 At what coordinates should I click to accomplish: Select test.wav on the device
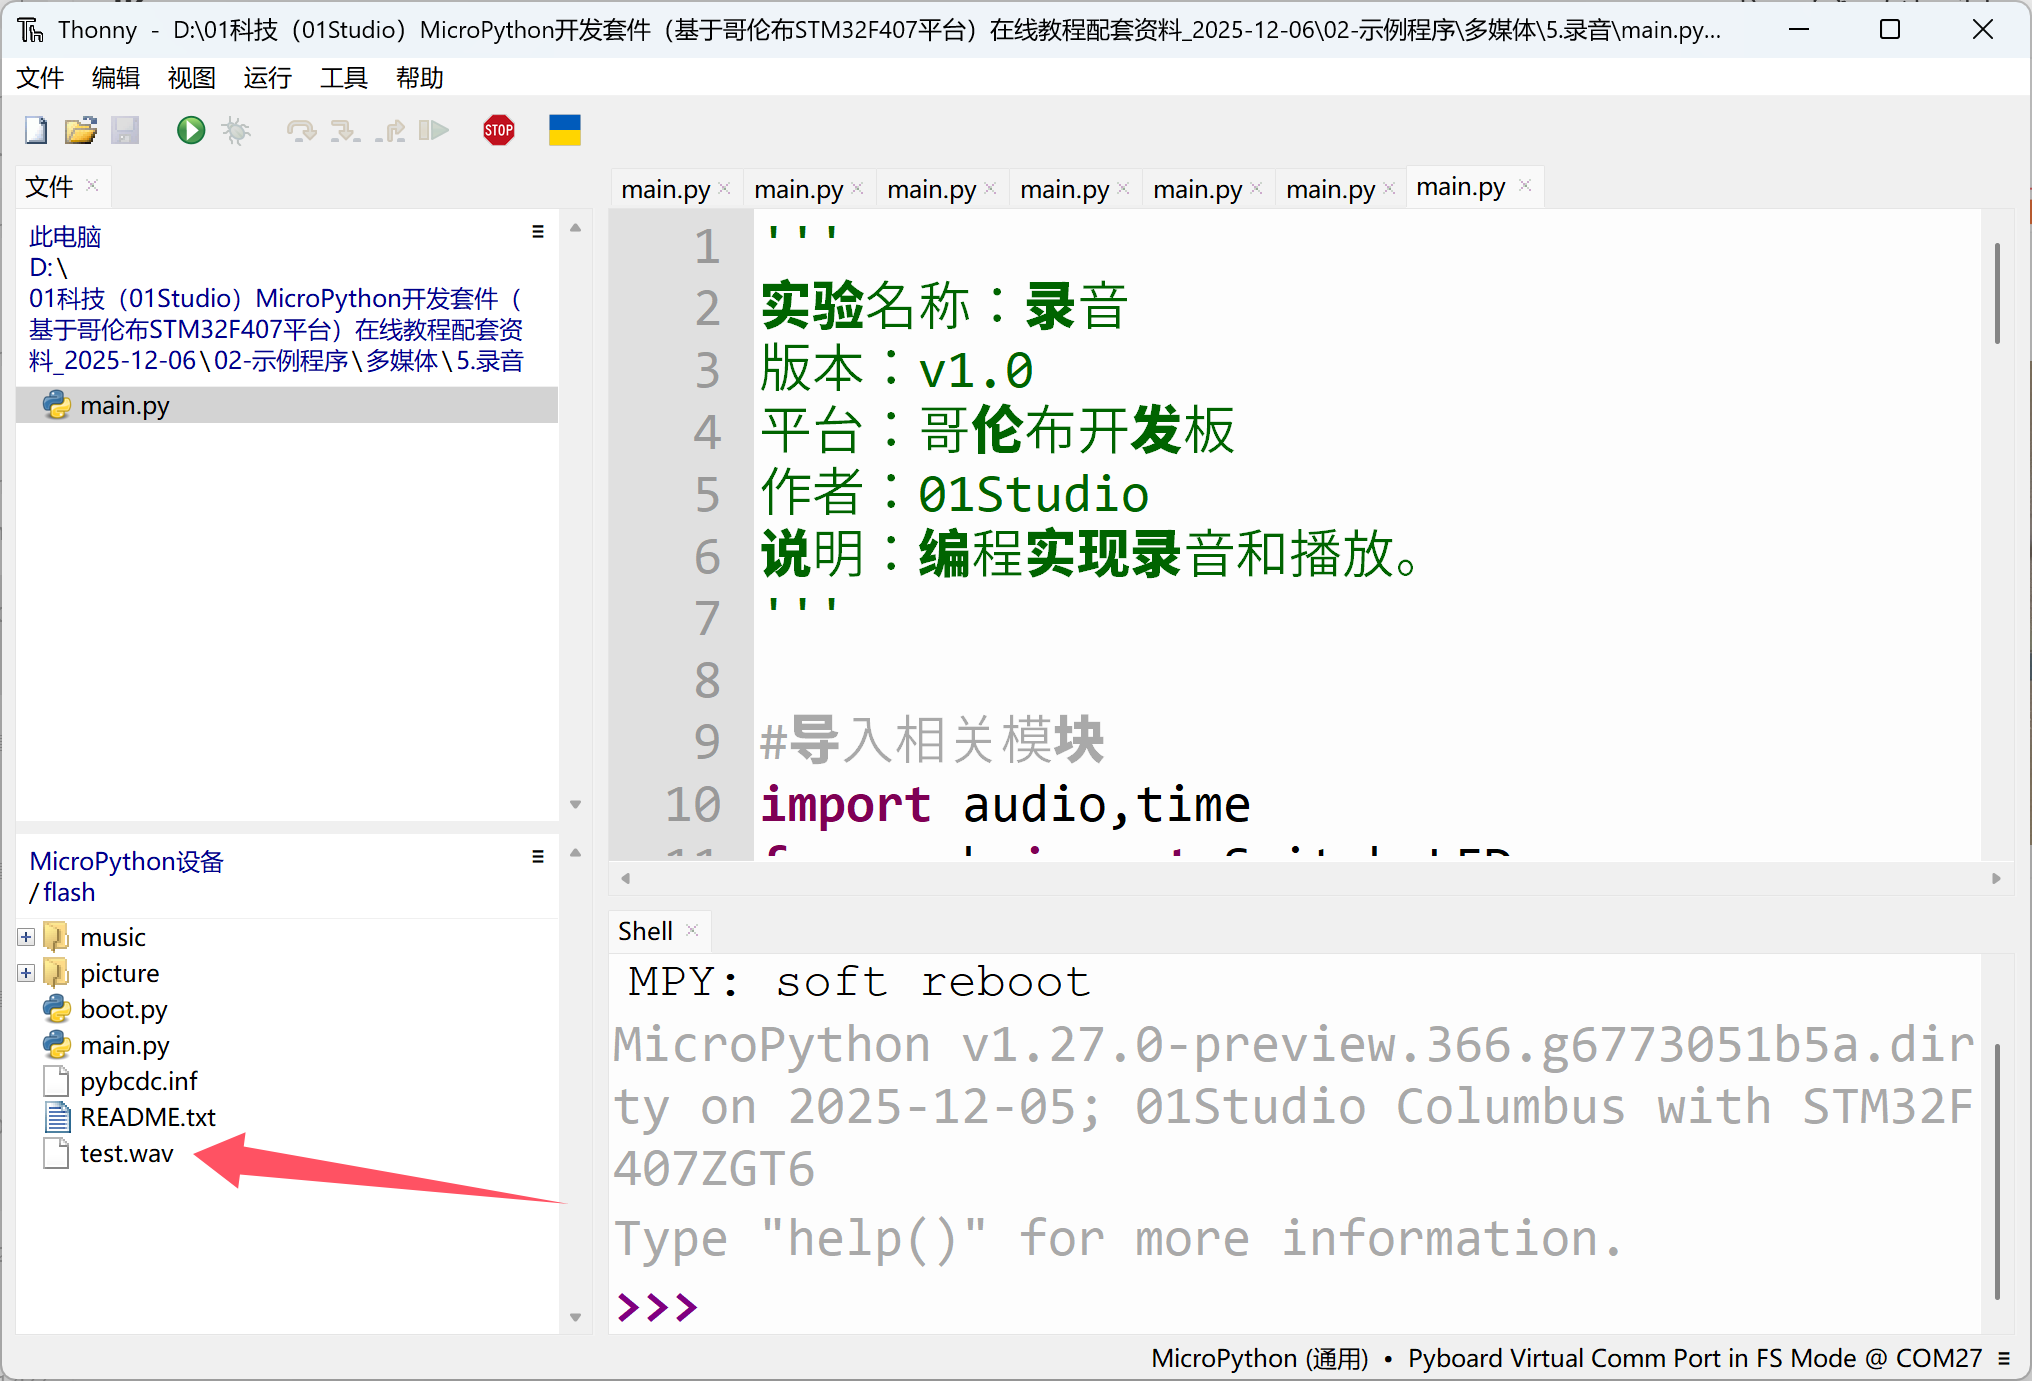[x=126, y=1153]
